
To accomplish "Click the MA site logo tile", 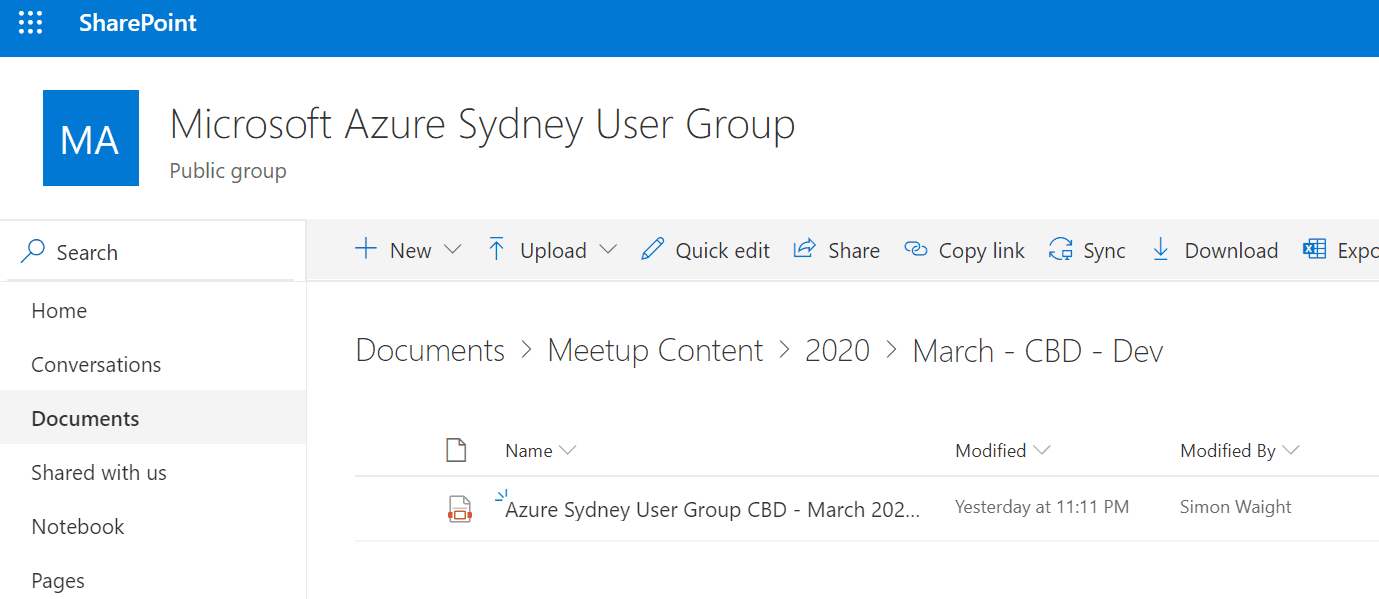I will (x=91, y=138).
